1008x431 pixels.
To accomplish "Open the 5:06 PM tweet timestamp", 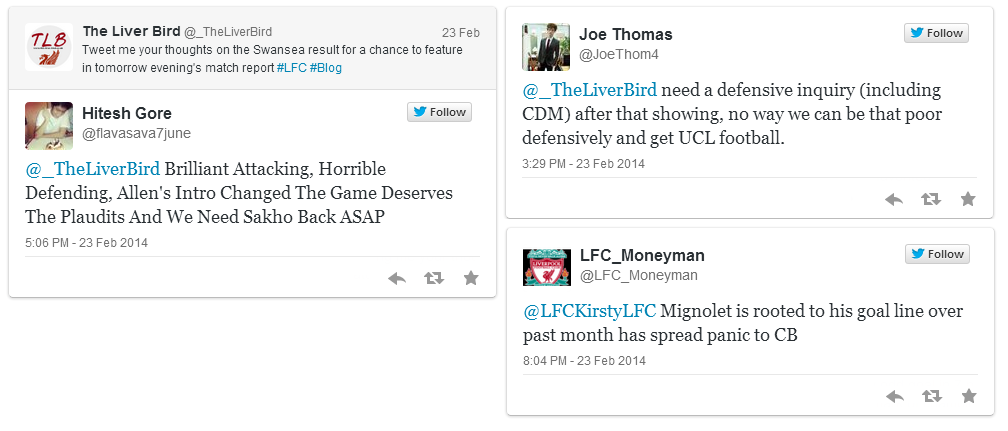I will coord(86,242).
